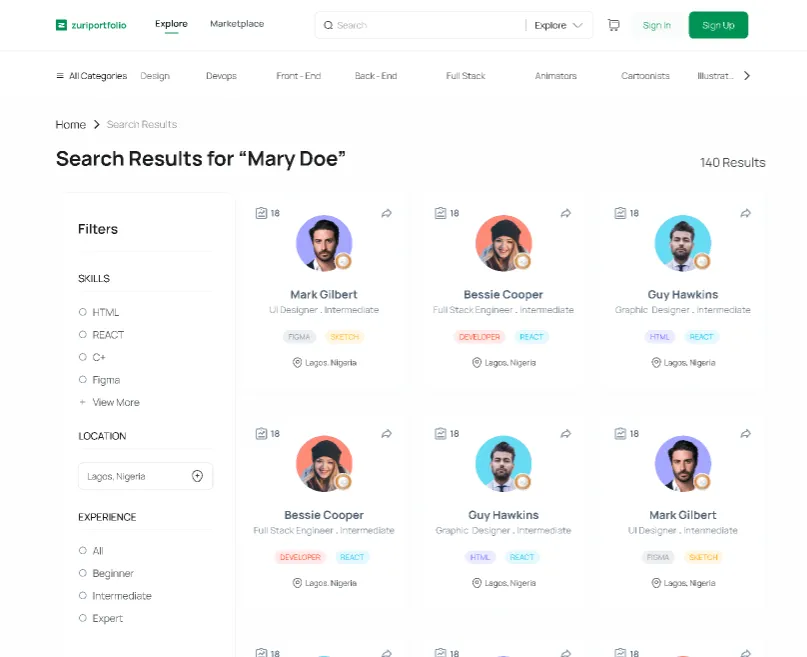Open first-row Guy Hawkins' name link
The width and height of the screenshot is (807, 657).
pos(682,294)
